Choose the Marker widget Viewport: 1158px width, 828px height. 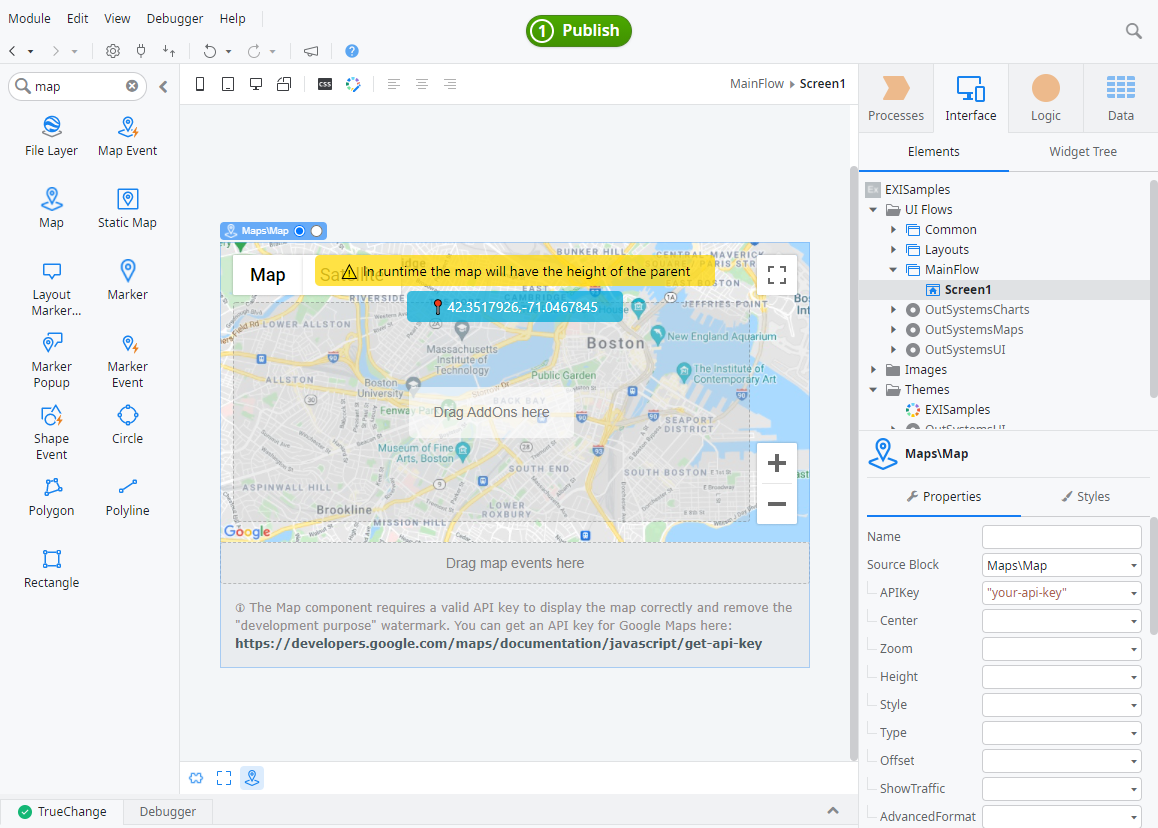tap(127, 281)
